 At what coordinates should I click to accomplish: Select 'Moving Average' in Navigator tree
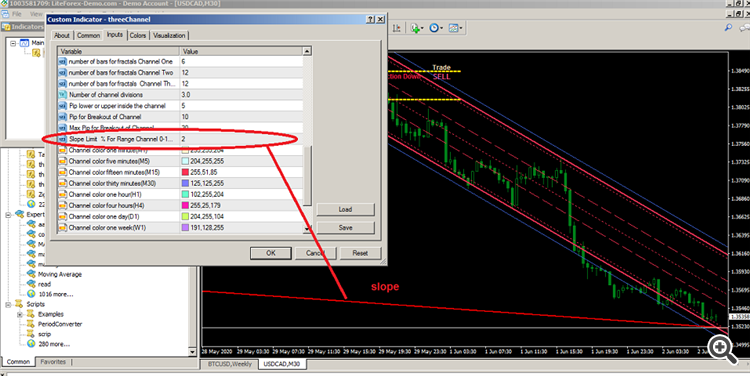coord(60,274)
